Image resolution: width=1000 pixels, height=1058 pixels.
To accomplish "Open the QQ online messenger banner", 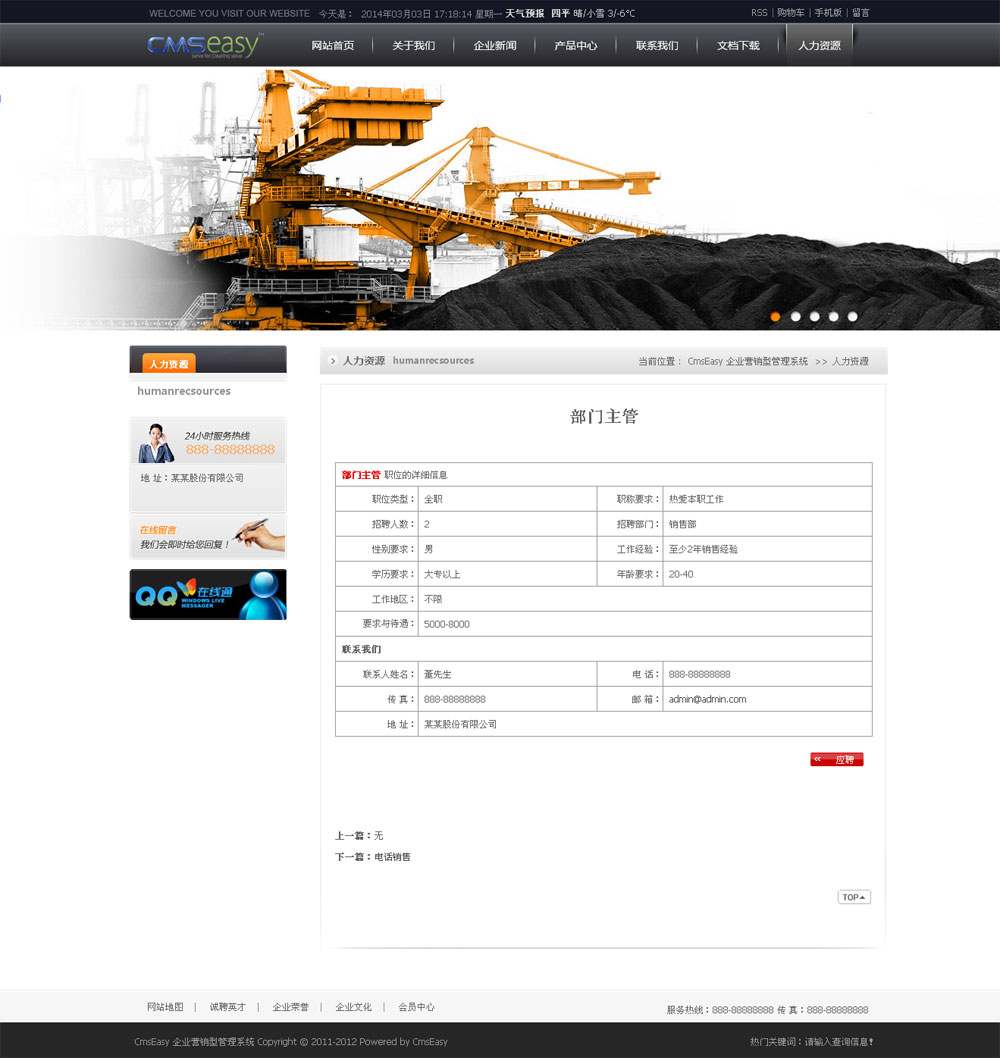I will 208,595.
